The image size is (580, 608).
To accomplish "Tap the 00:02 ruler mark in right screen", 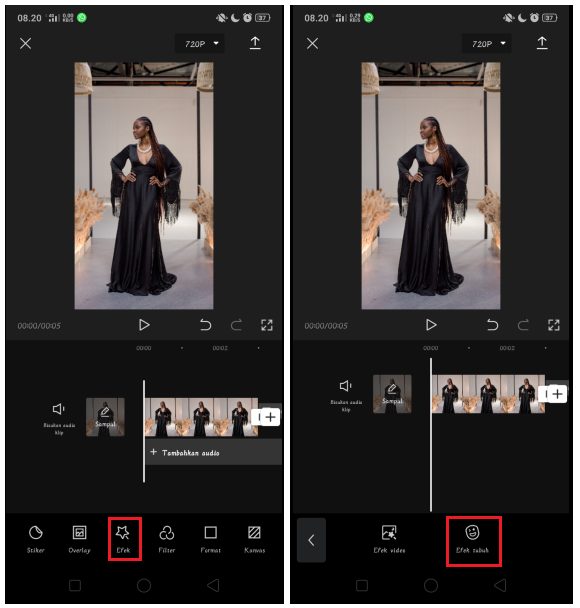I will (507, 348).
